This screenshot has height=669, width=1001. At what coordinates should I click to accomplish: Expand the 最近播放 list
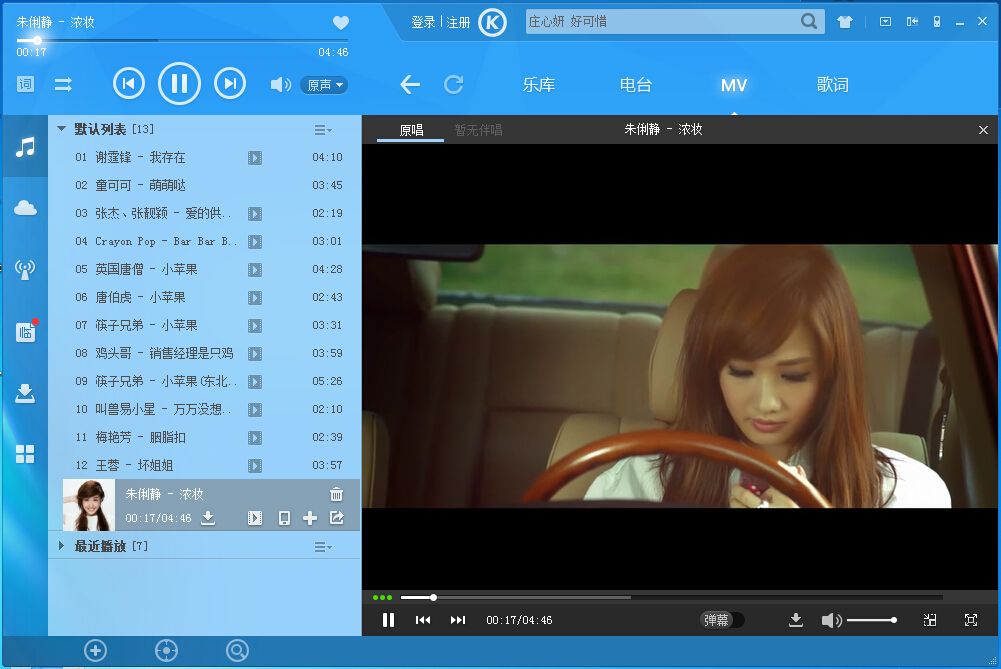click(x=61, y=546)
